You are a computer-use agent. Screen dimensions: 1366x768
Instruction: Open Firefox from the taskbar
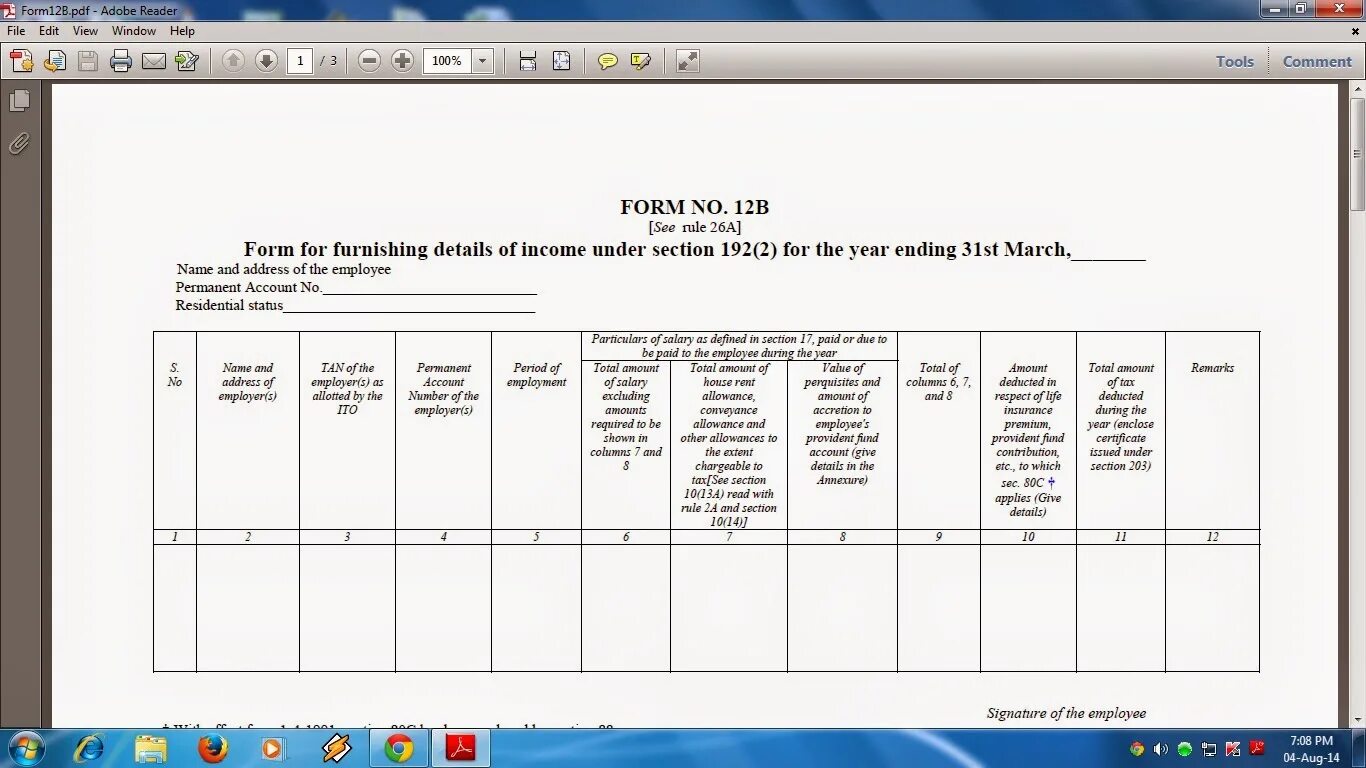click(213, 748)
